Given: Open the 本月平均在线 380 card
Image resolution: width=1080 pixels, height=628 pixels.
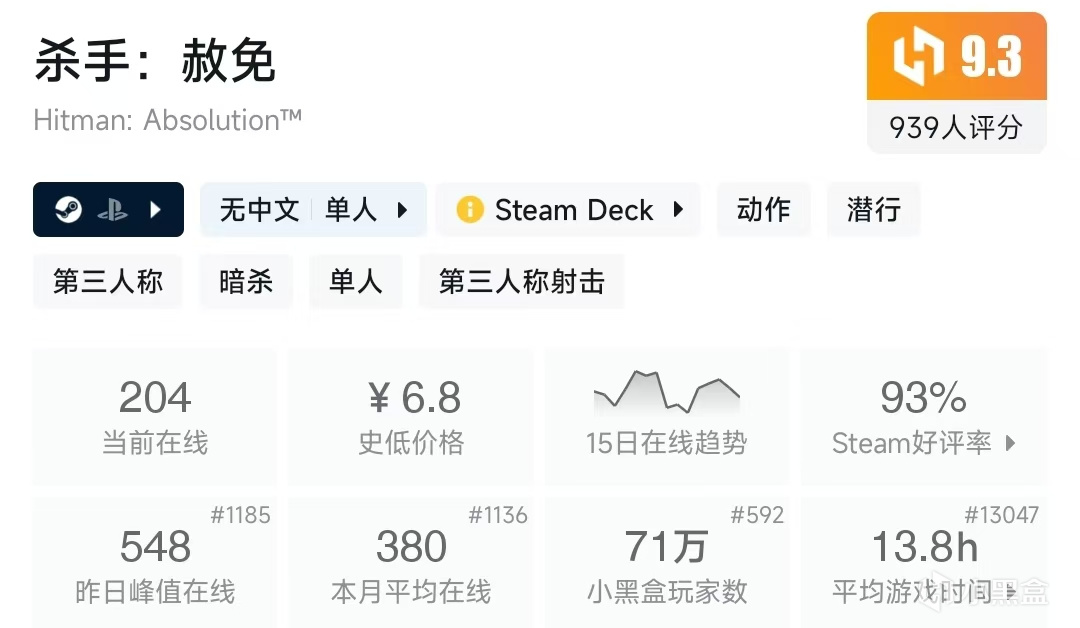Looking at the screenshot, I should pyautogui.click(x=411, y=562).
